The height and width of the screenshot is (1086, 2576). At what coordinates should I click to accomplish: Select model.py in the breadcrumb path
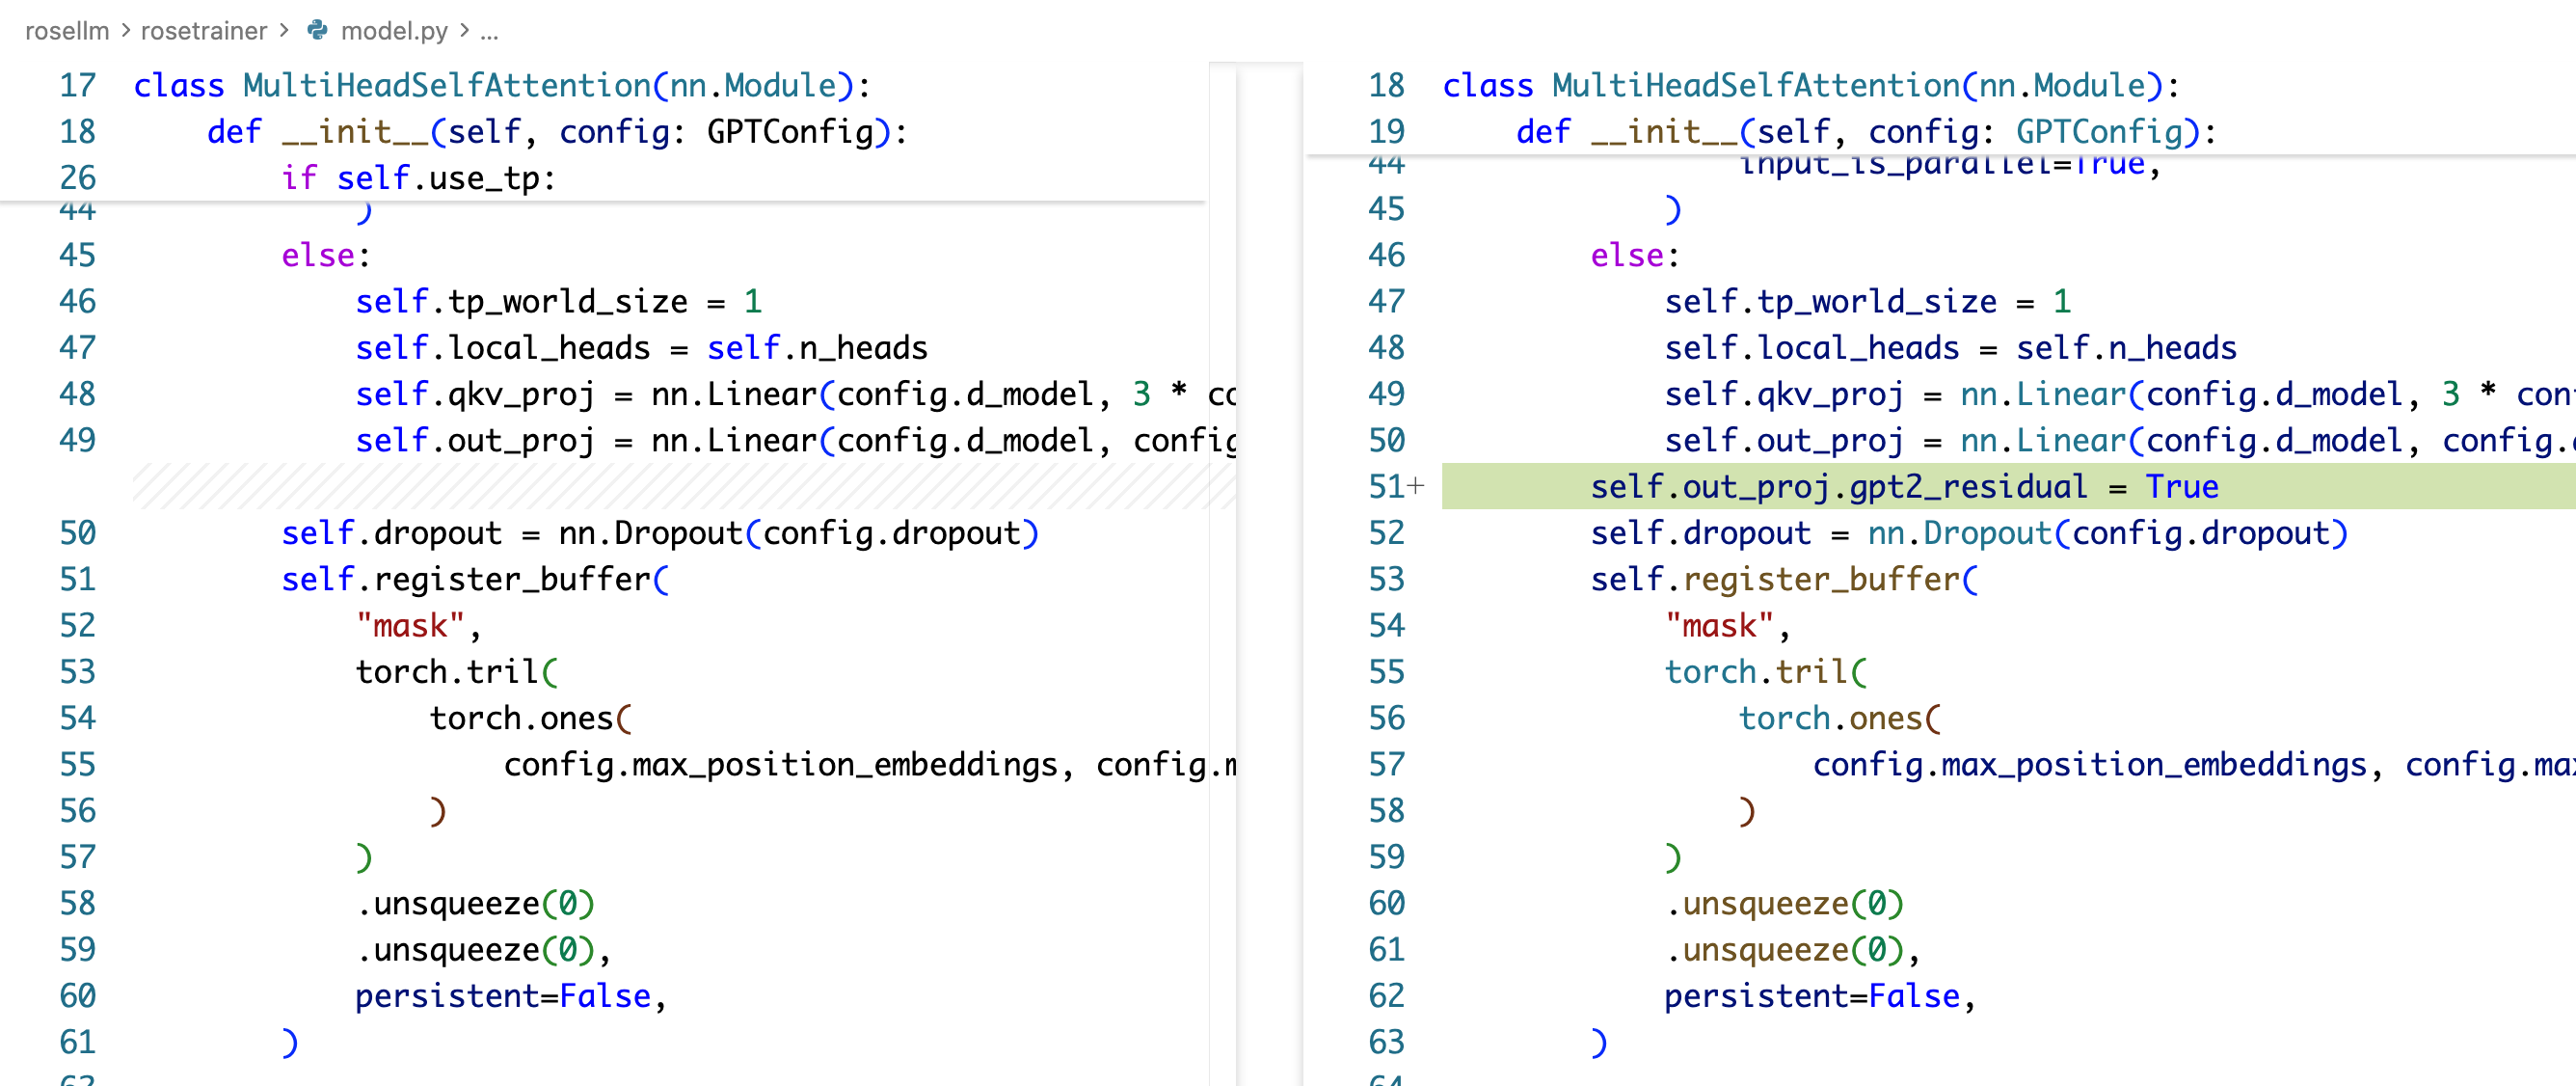pos(393,31)
